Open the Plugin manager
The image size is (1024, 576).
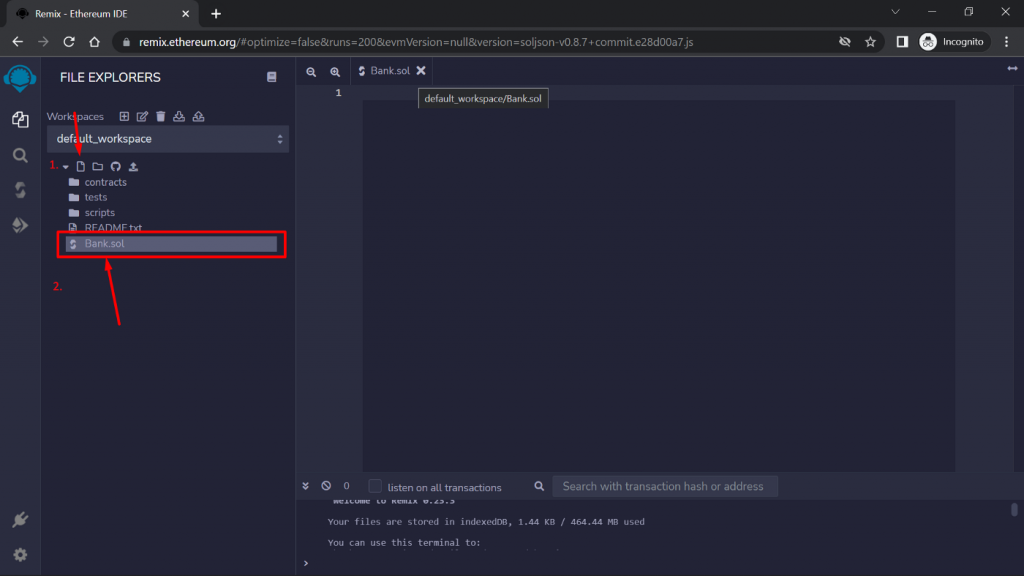click(20, 519)
